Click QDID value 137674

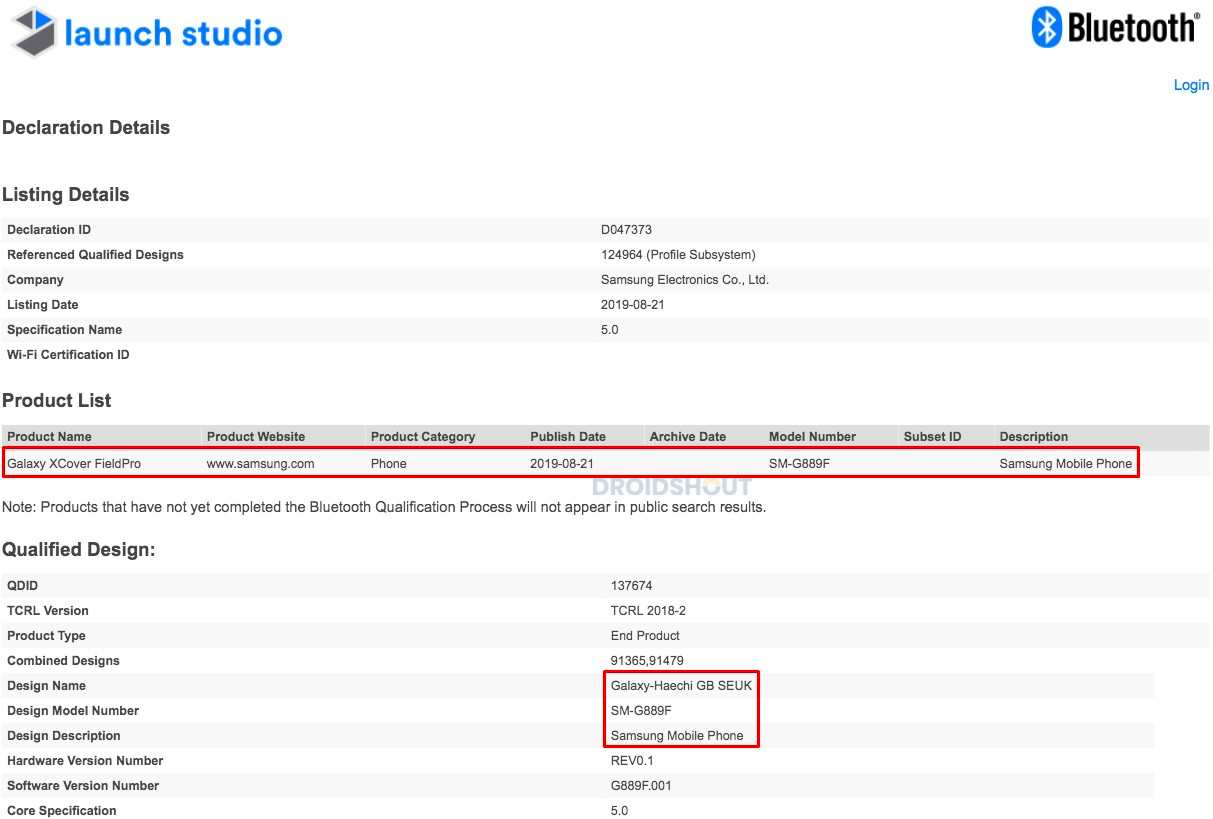coord(631,586)
